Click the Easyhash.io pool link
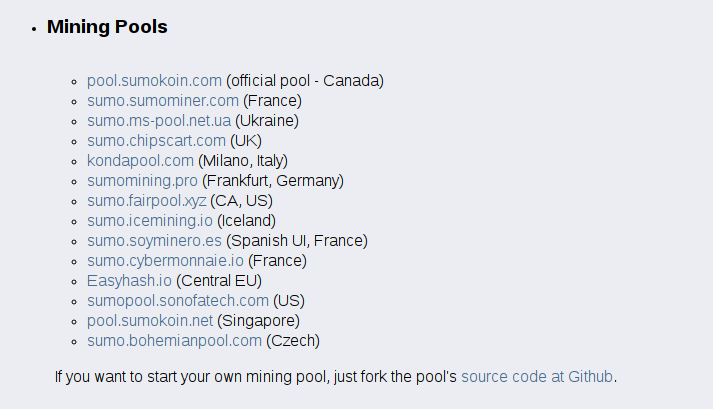Viewport: 713px width, 409px height. pos(129,281)
